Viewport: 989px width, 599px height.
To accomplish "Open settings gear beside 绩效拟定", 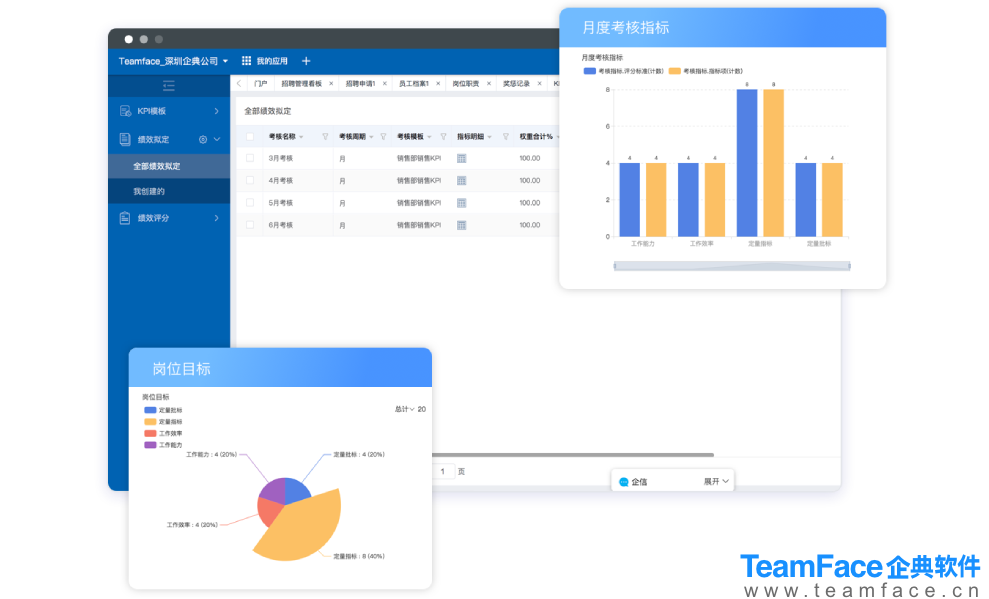I will (203, 139).
